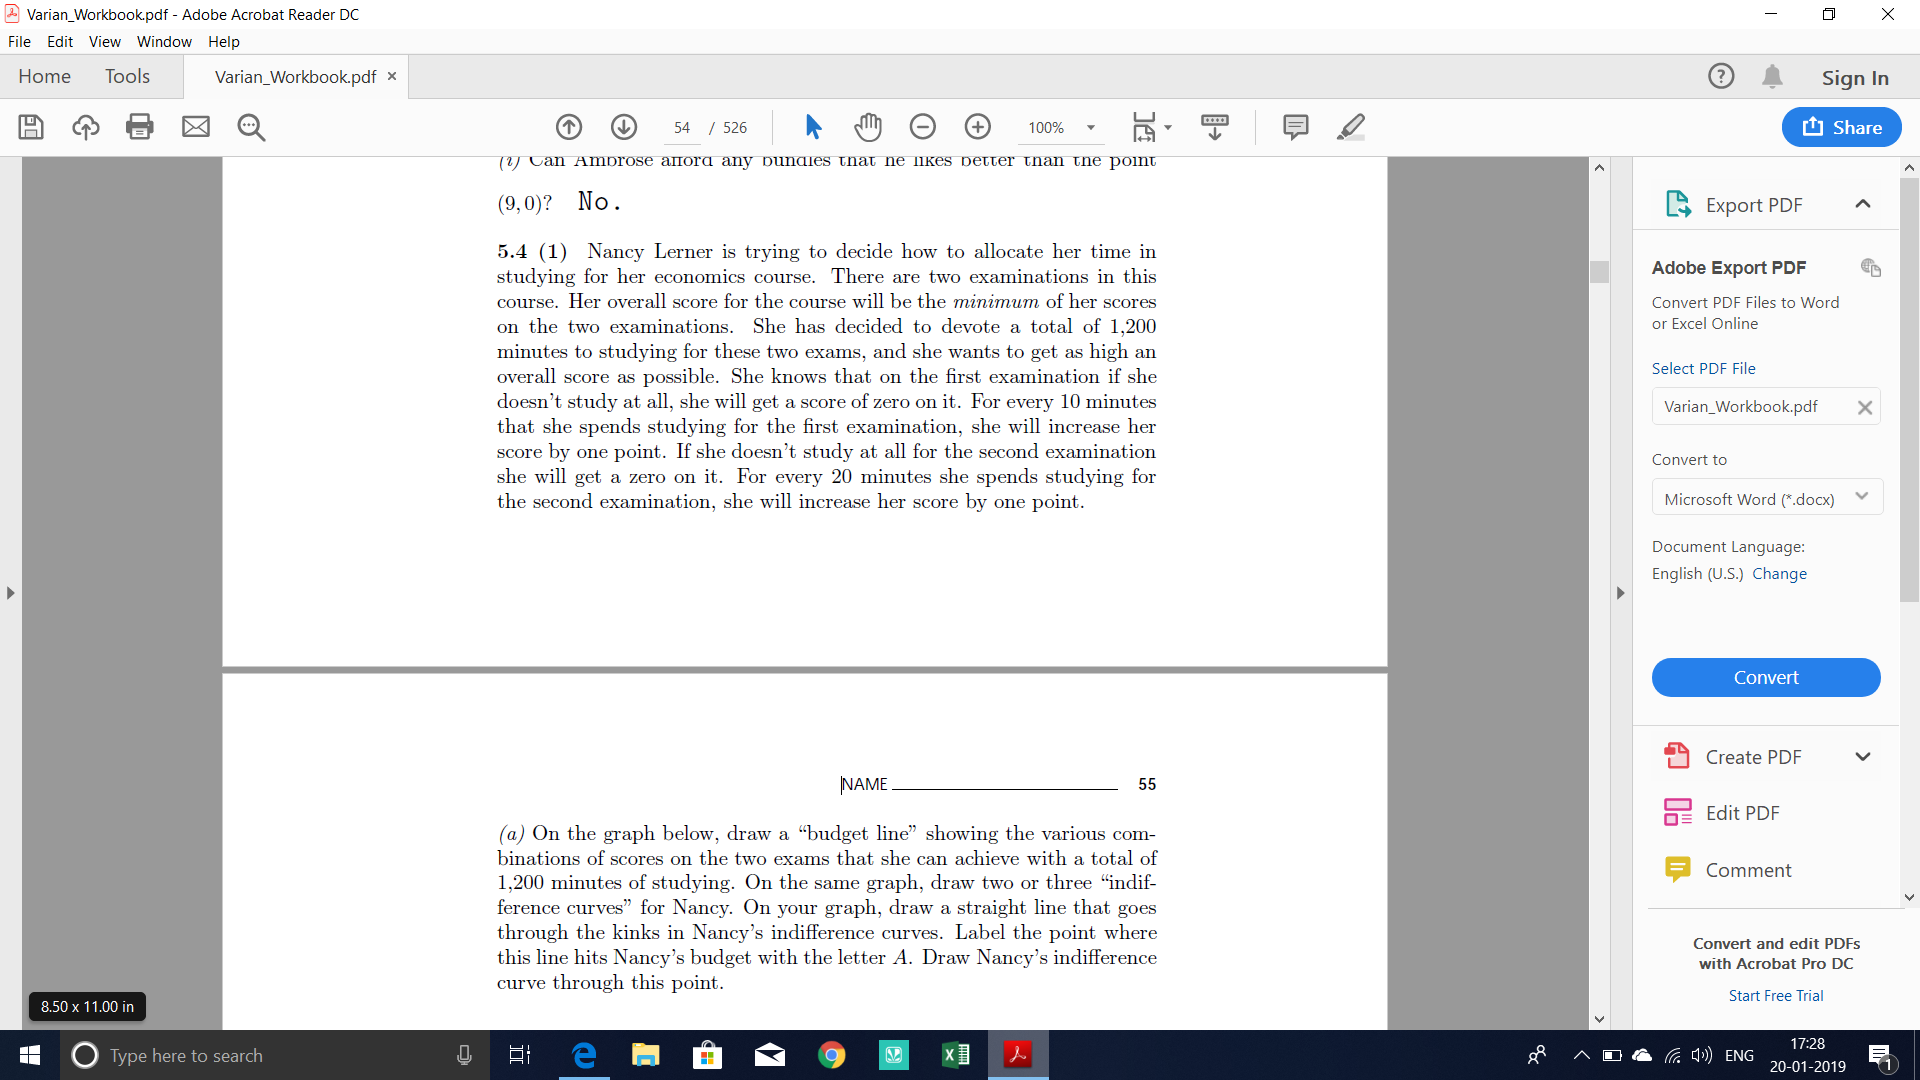Go to previous page arrow icon
The height and width of the screenshot is (1080, 1920).
569,127
